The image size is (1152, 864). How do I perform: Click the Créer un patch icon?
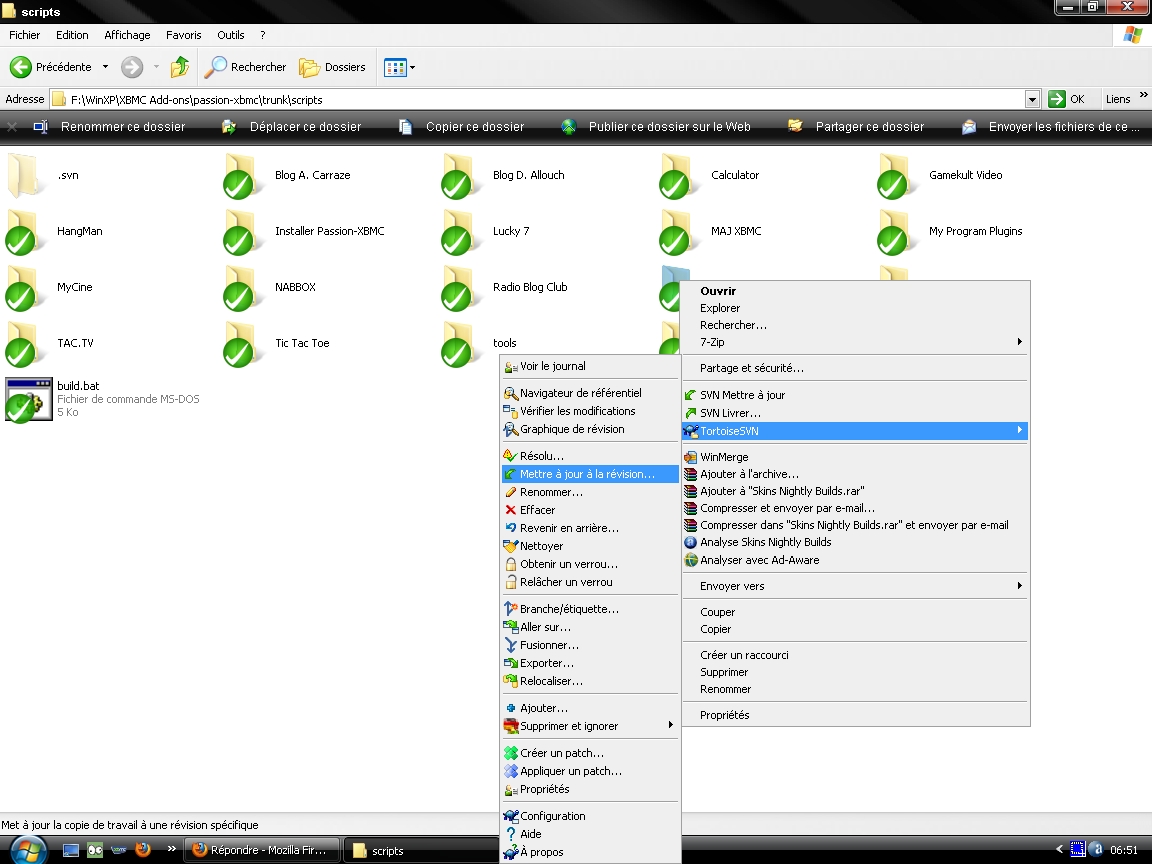pos(511,753)
